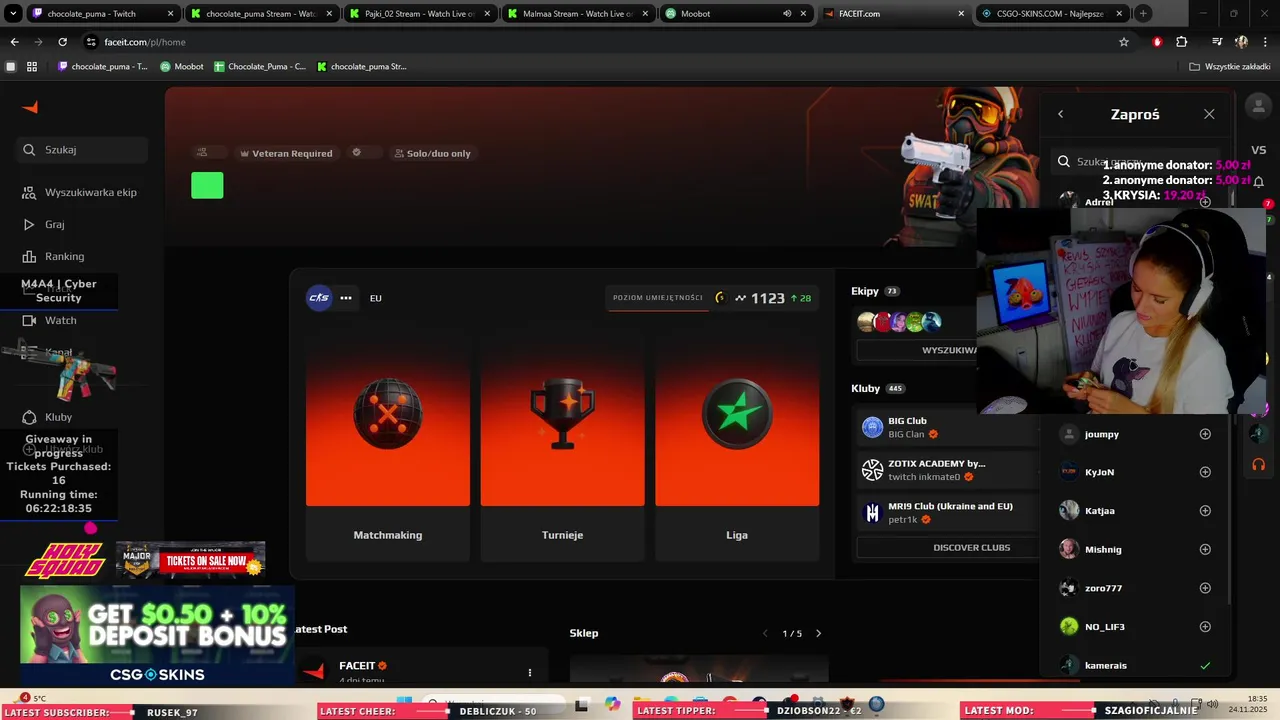
Task: Toggle the kamerais invited checkmark
Action: tap(1205, 665)
